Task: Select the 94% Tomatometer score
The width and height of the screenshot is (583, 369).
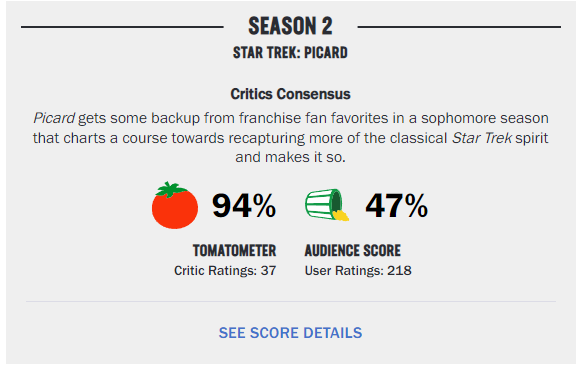Action: (x=244, y=205)
